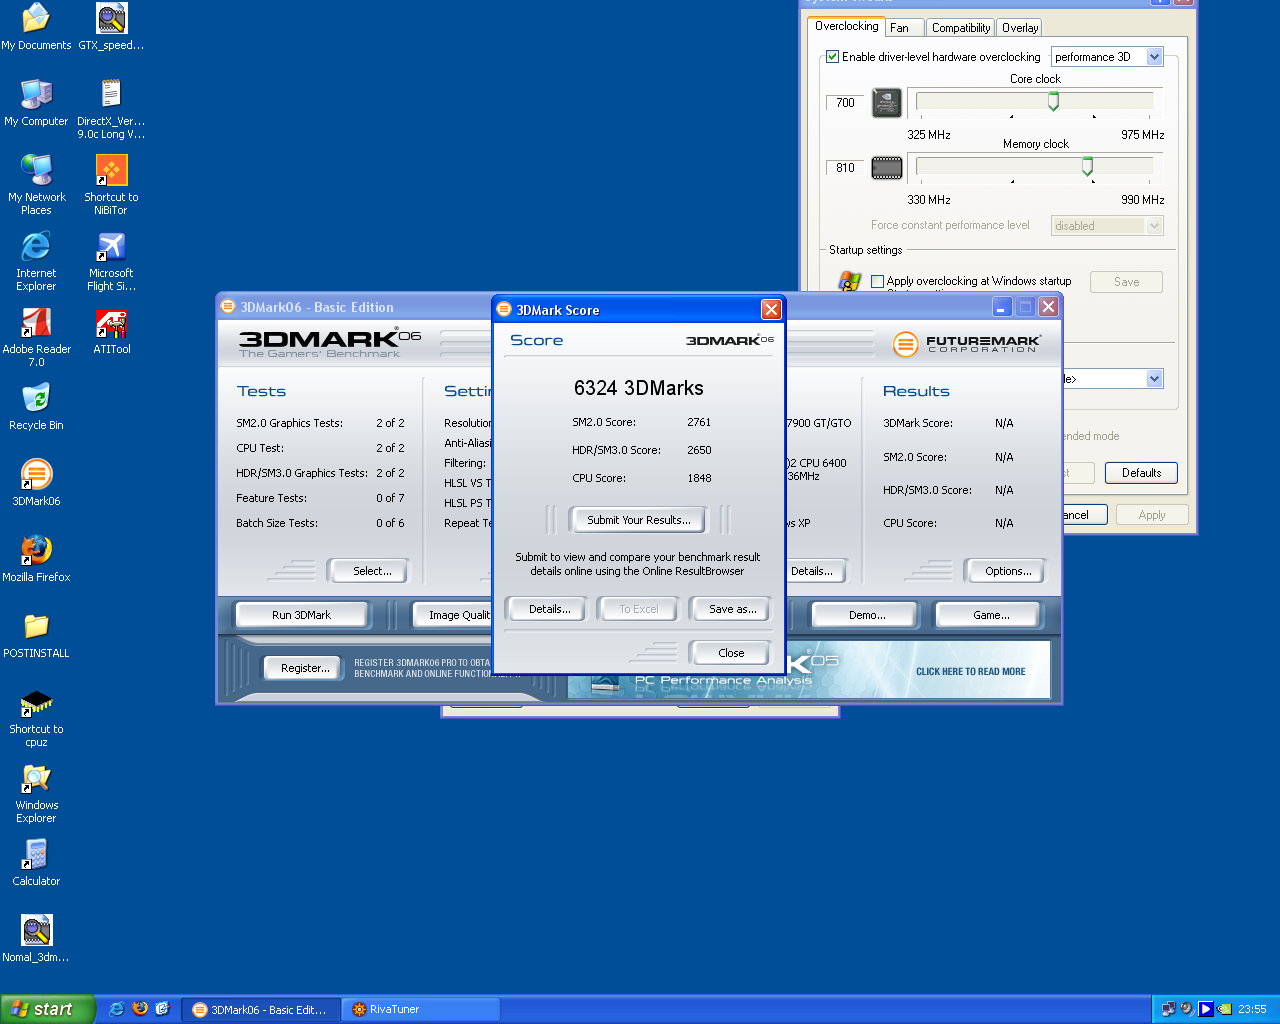Click the core clock GPU chip icon
Screen dimensions: 1280x1024
(887, 103)
